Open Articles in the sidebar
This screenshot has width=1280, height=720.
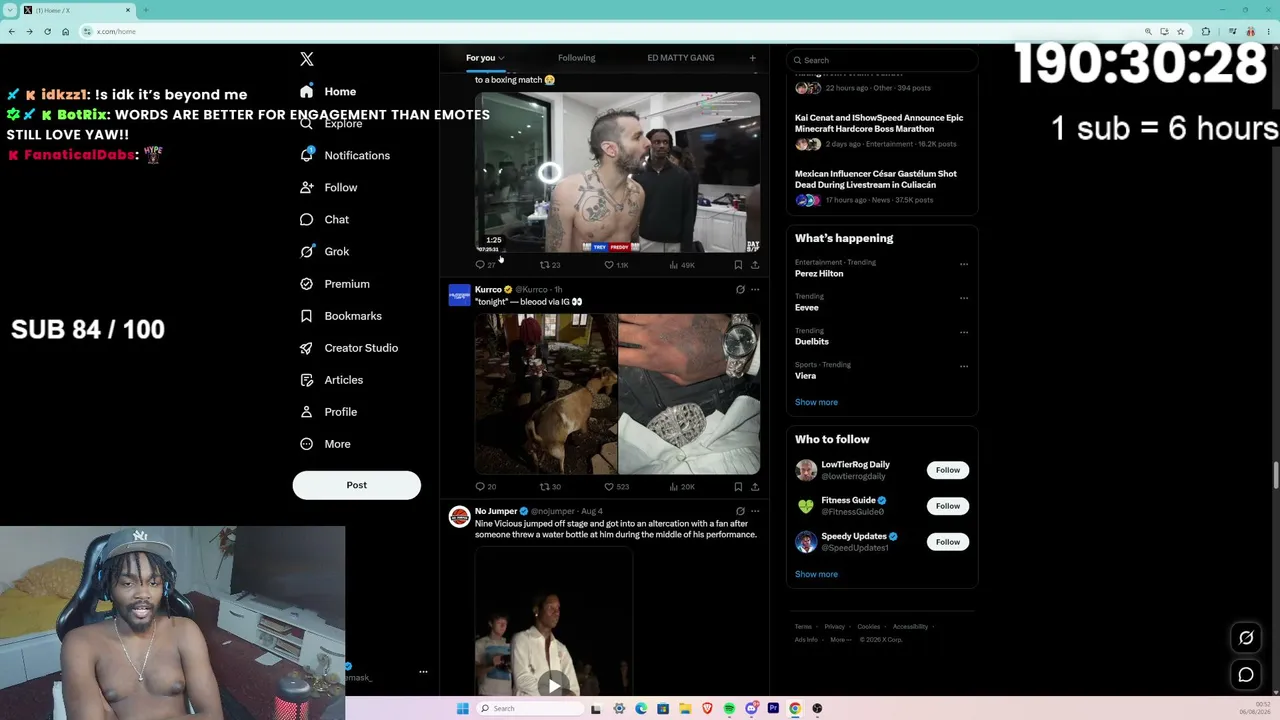click(332, 379)
